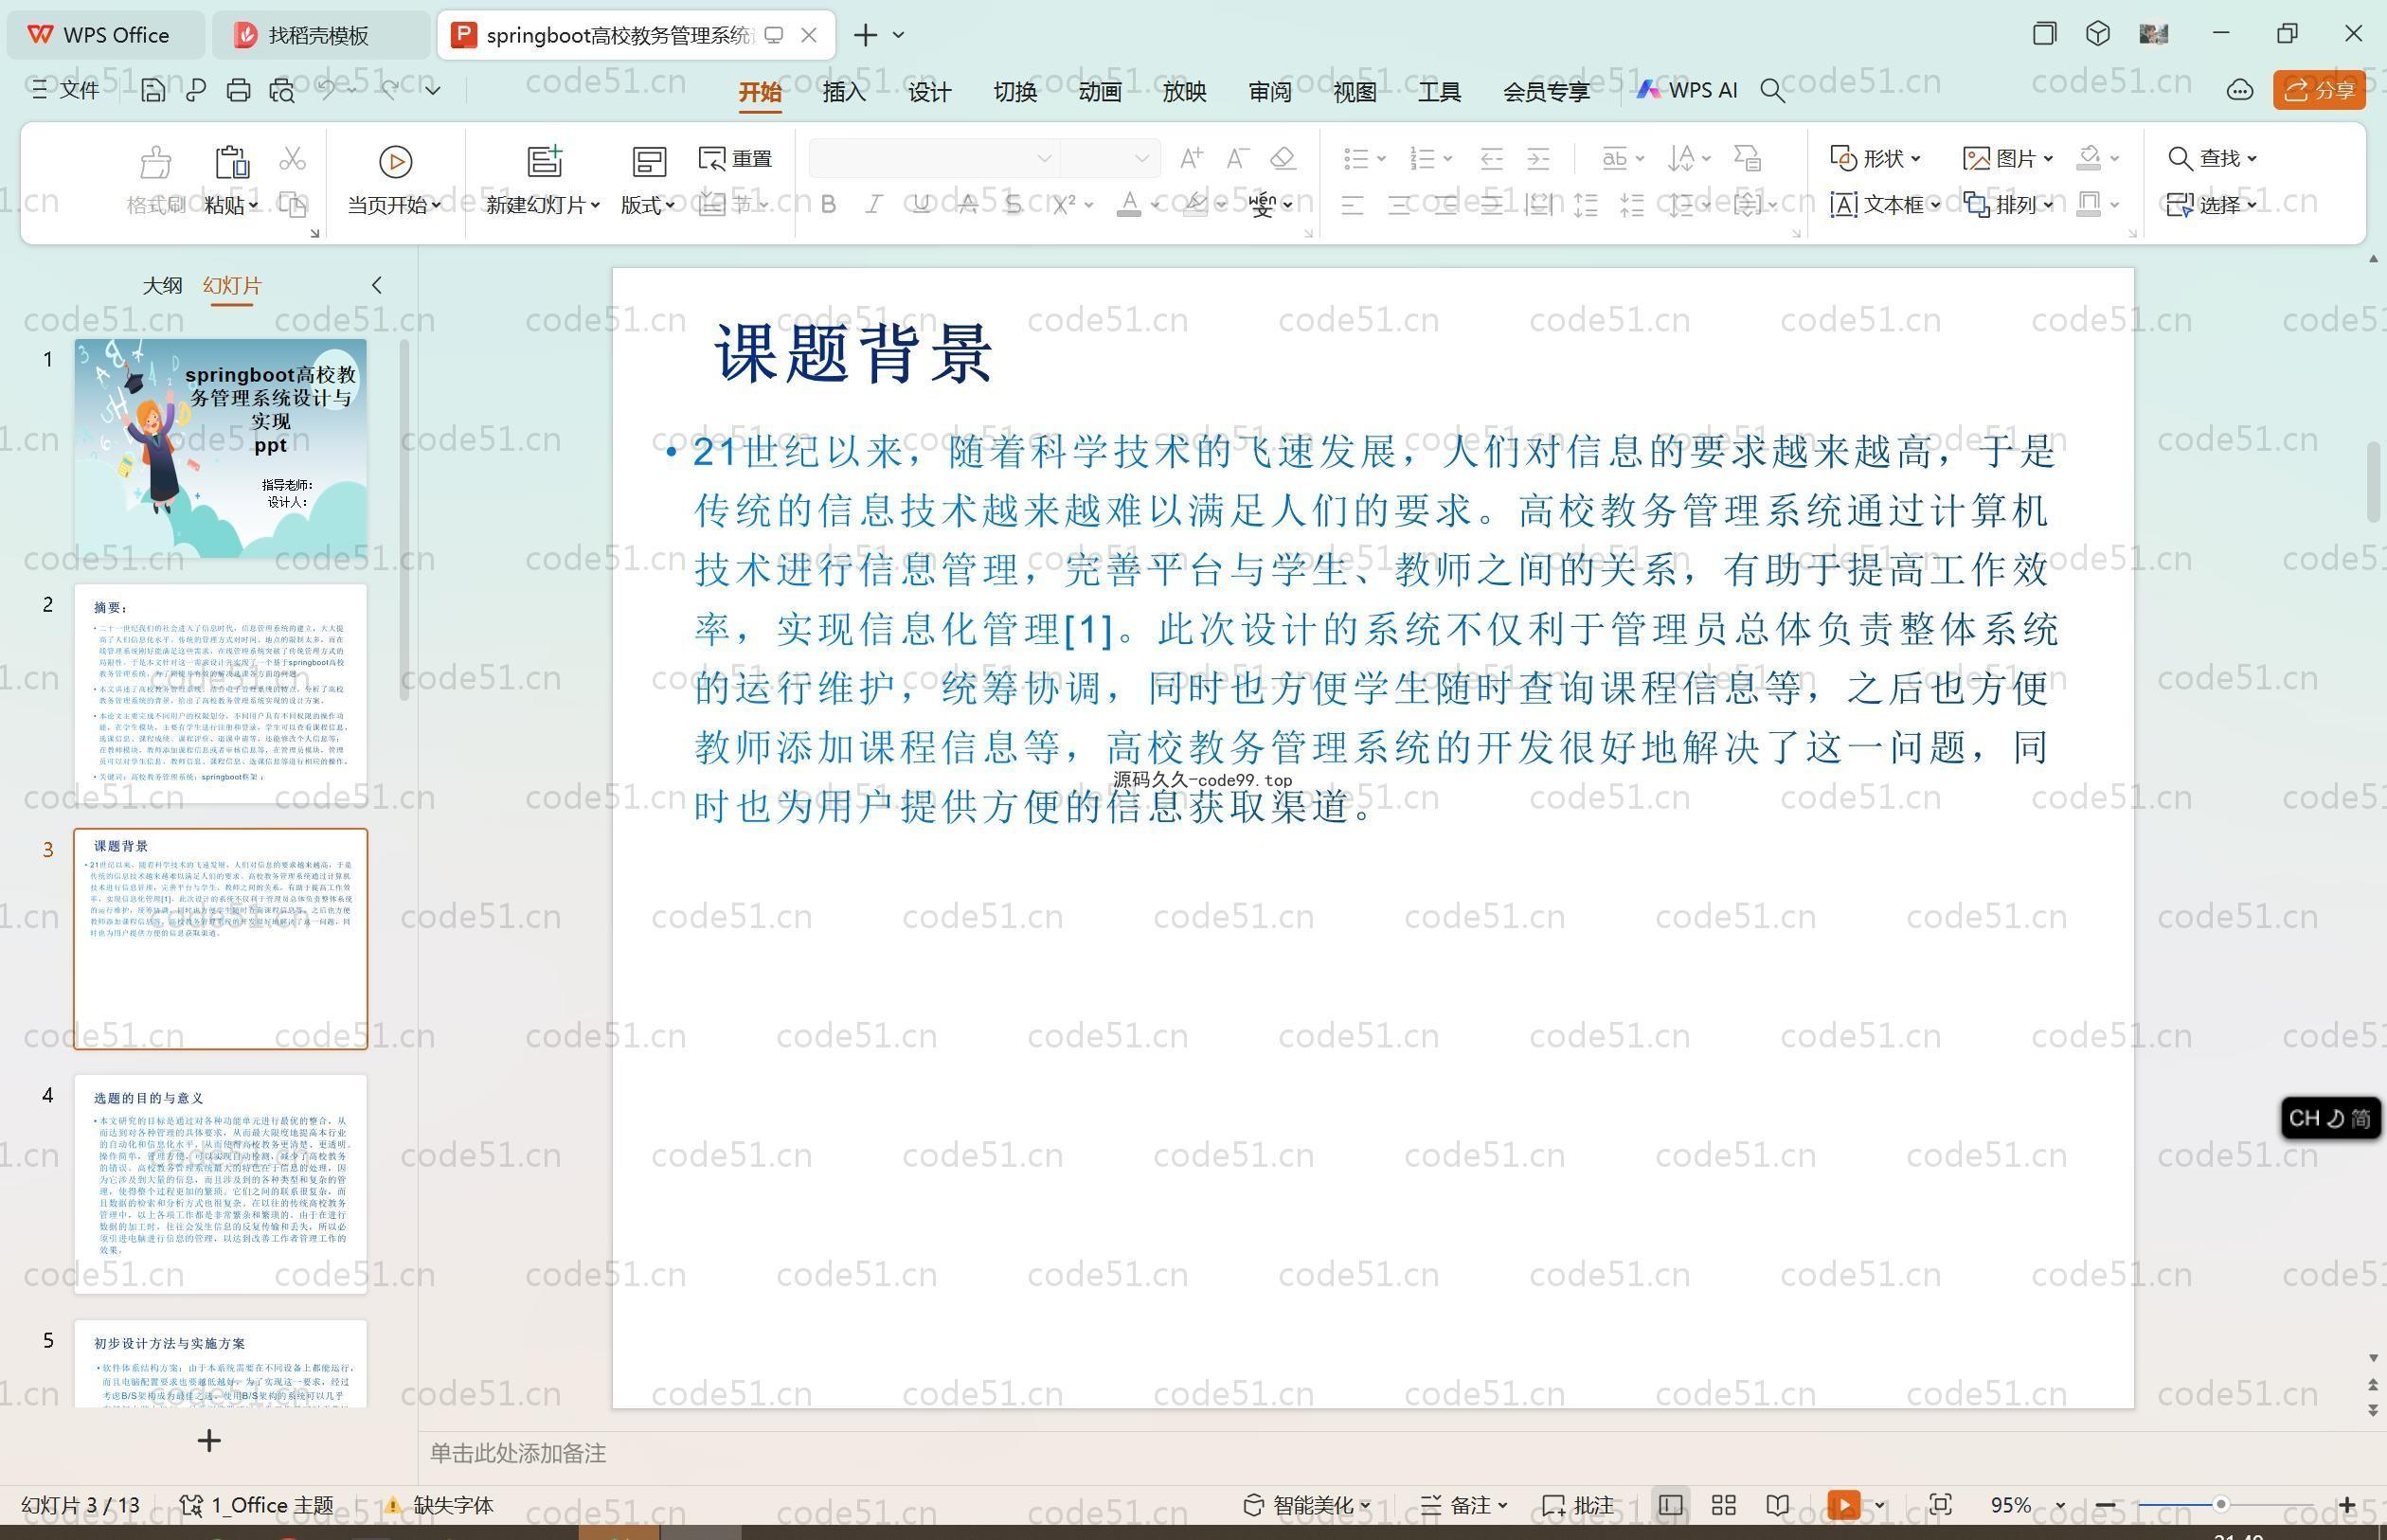Screen dimensions: 2387x1540
Task: Toggle Underline formatting
Action: click(x=921, y=205)
